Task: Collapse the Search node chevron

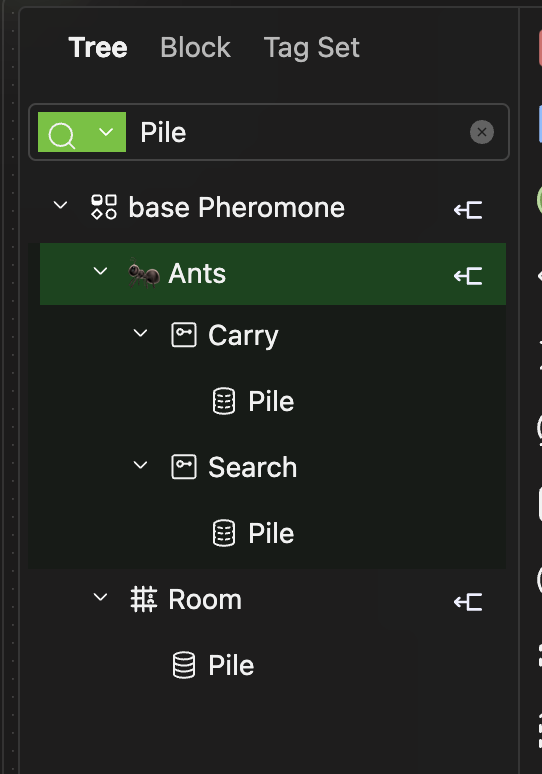Action: 141,465
